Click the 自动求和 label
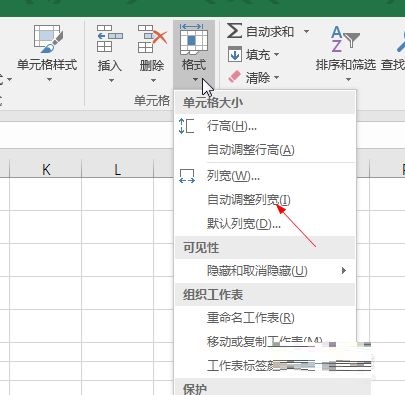This screenshot has height=395, width=405. tap(270, 32)
